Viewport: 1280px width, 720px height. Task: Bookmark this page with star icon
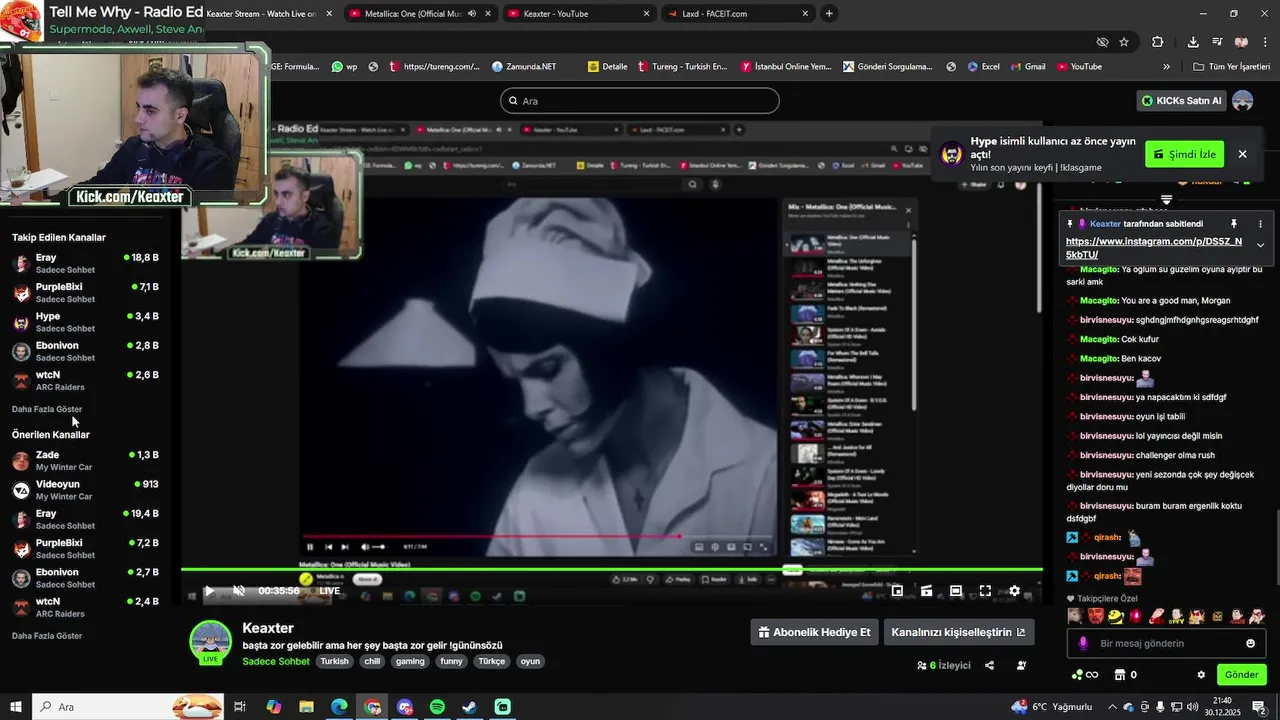tap(1124, 42)
